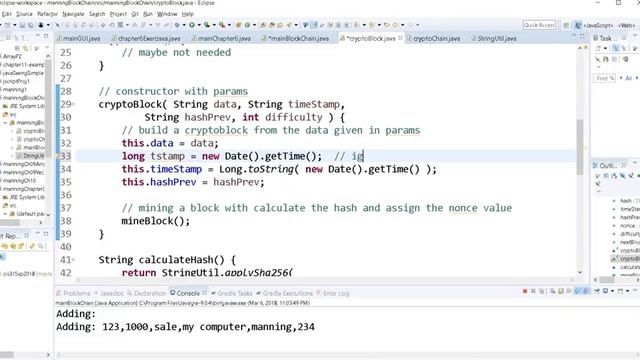Viewport: 640px width, 360px height.
Task: Click the Save All icon in the toolbar
Action: tap(31, 25)
